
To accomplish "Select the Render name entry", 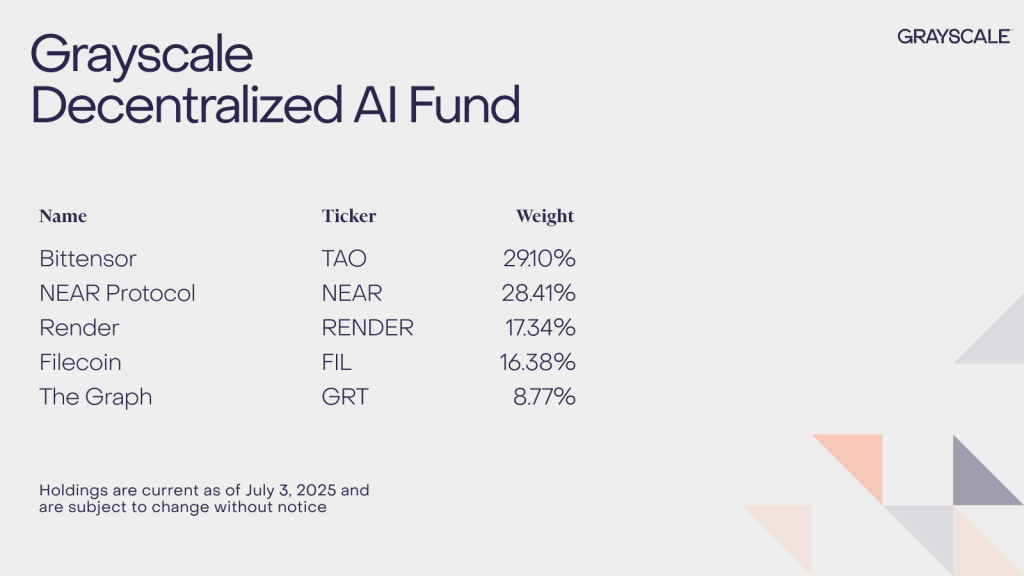I will (79, 328).
